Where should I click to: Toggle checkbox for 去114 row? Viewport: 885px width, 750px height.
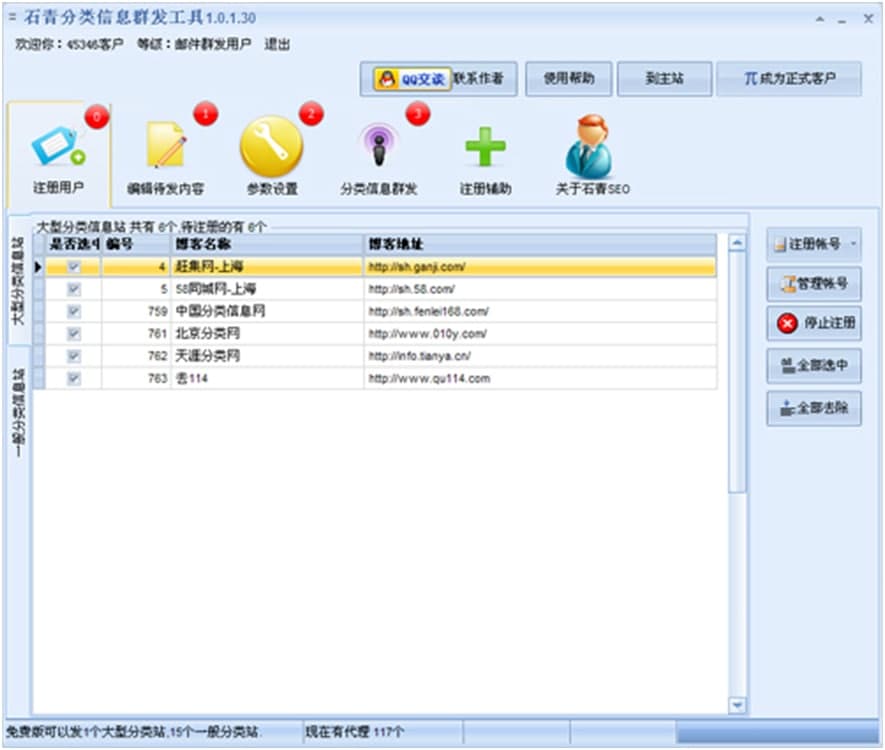click(x=73, y=379)
